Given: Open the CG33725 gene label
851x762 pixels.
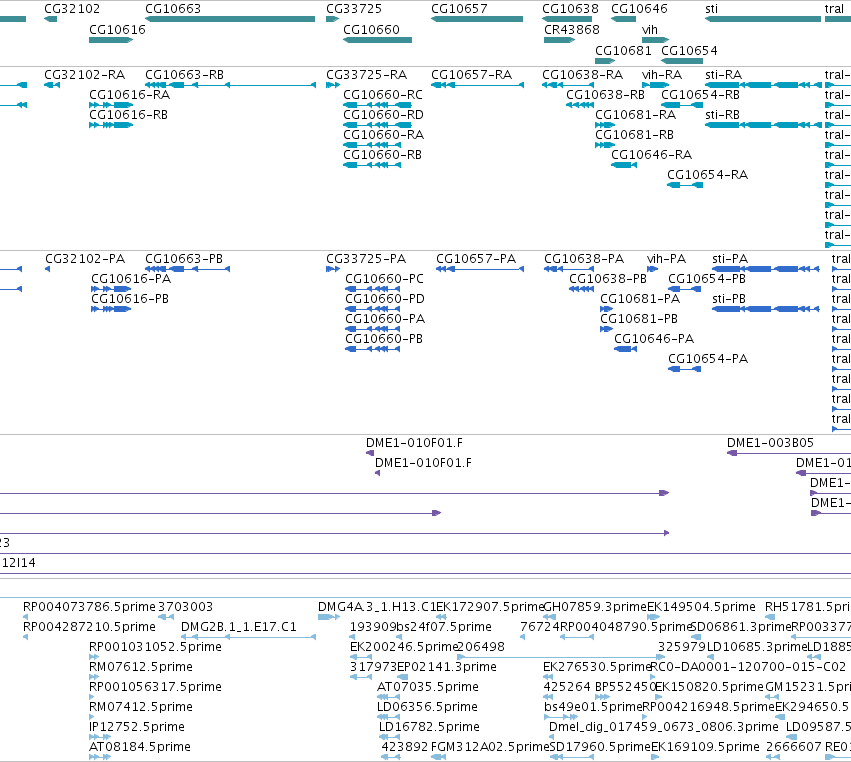Looking at the screenshot, I should [354, 9].
